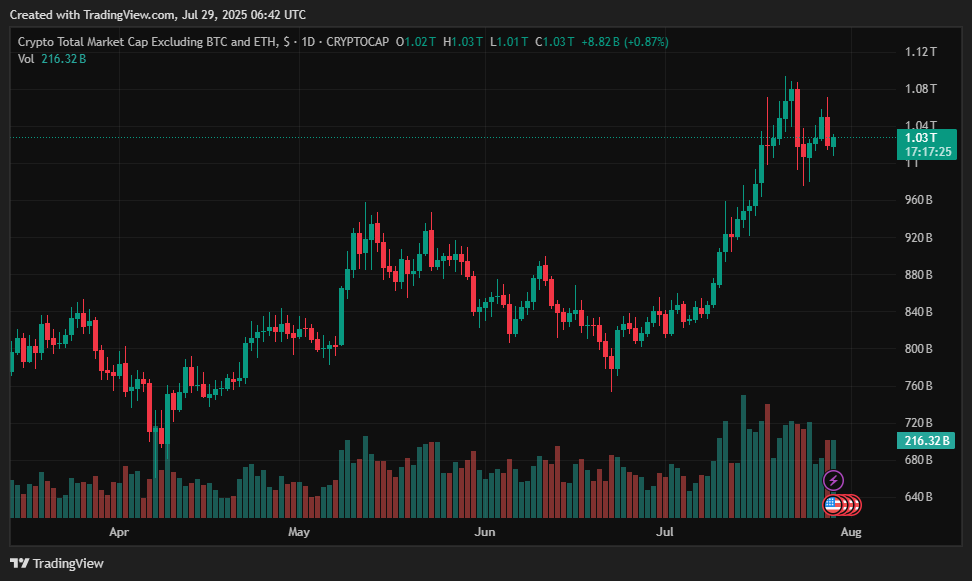Click the 1.12 T price axis label
Screen dimensions: 972x581
[919, 52]
